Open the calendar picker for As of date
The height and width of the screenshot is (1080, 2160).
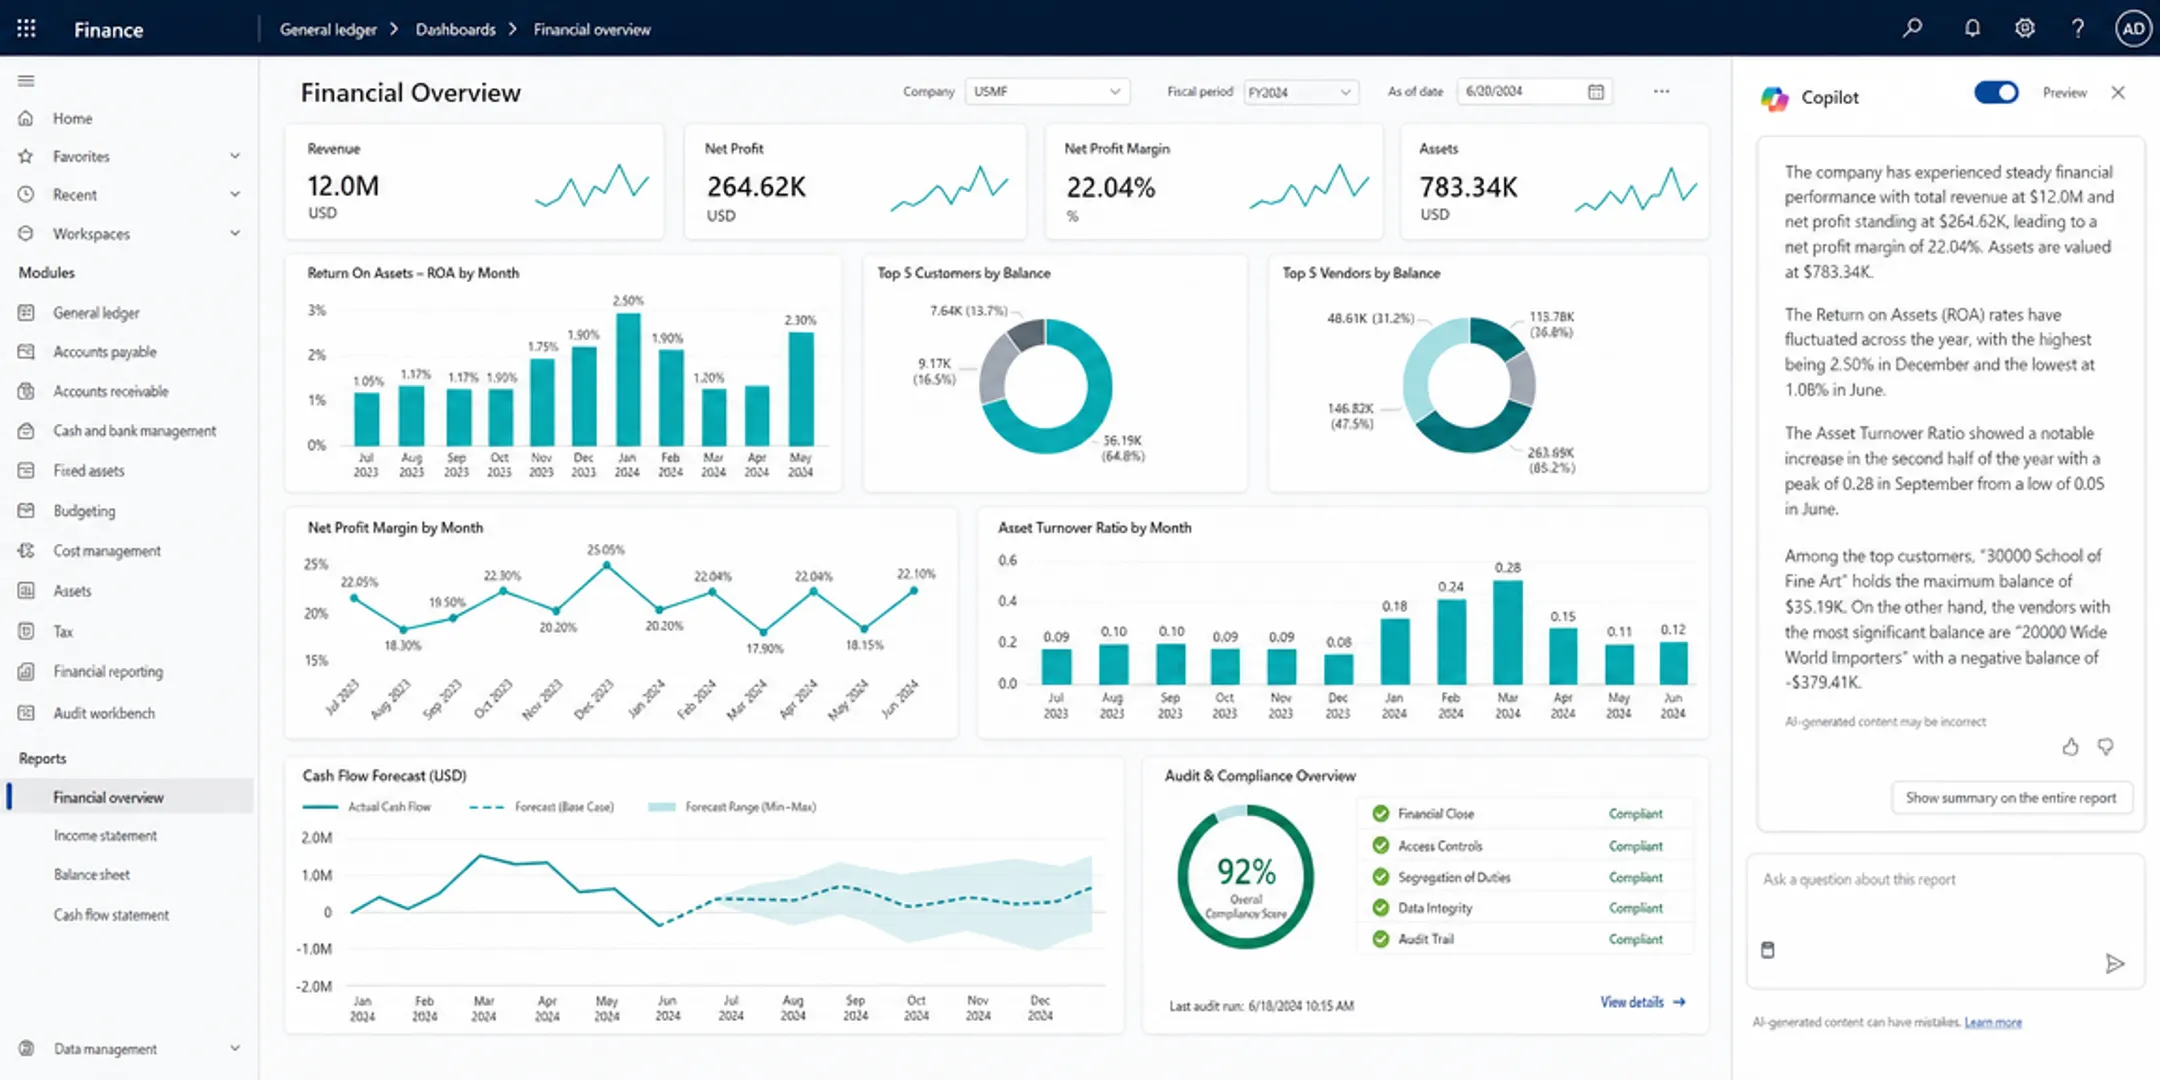pos(1596,92)
